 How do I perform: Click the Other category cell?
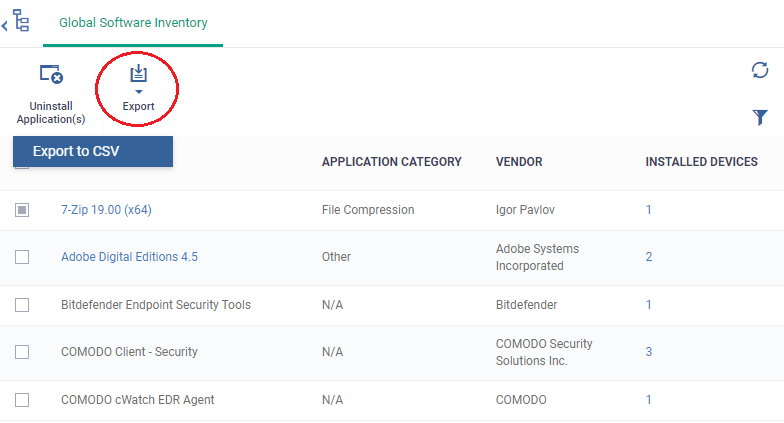point(336,257)
